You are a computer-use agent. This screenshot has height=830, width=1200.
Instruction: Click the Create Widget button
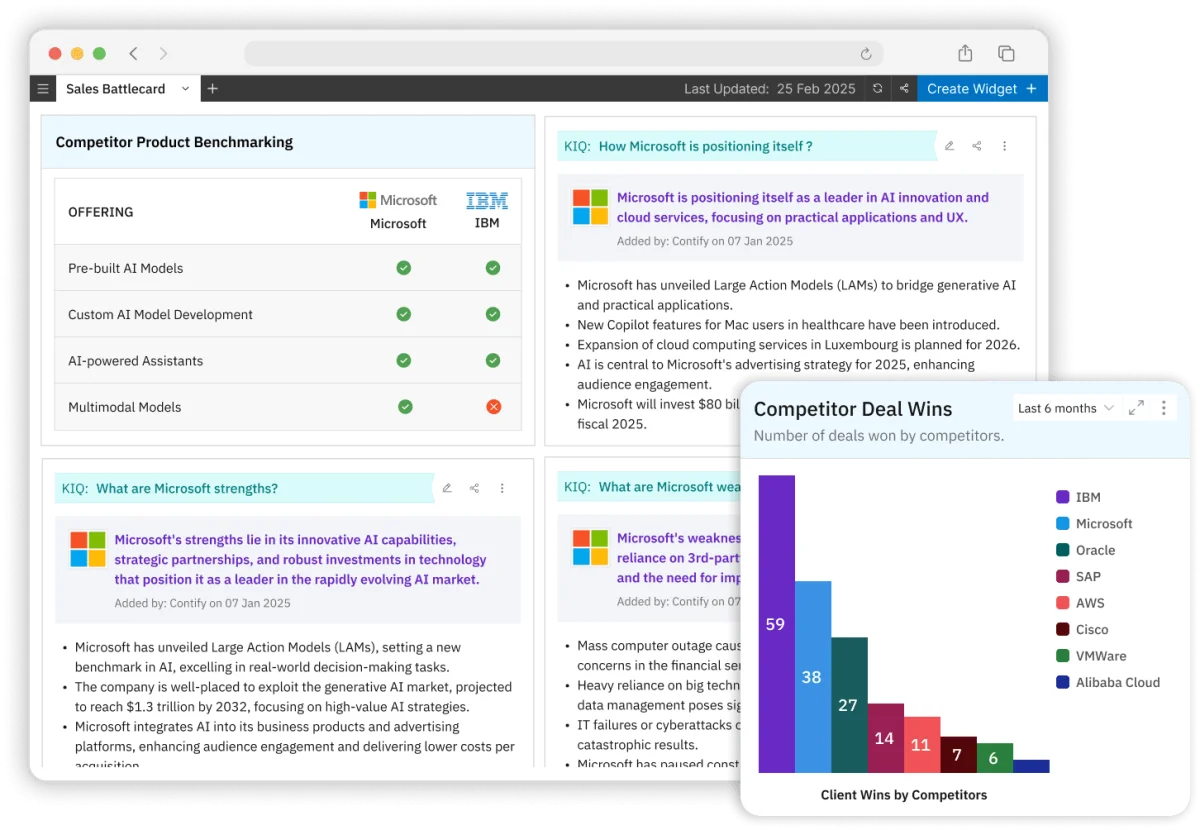tap(972, 88)
